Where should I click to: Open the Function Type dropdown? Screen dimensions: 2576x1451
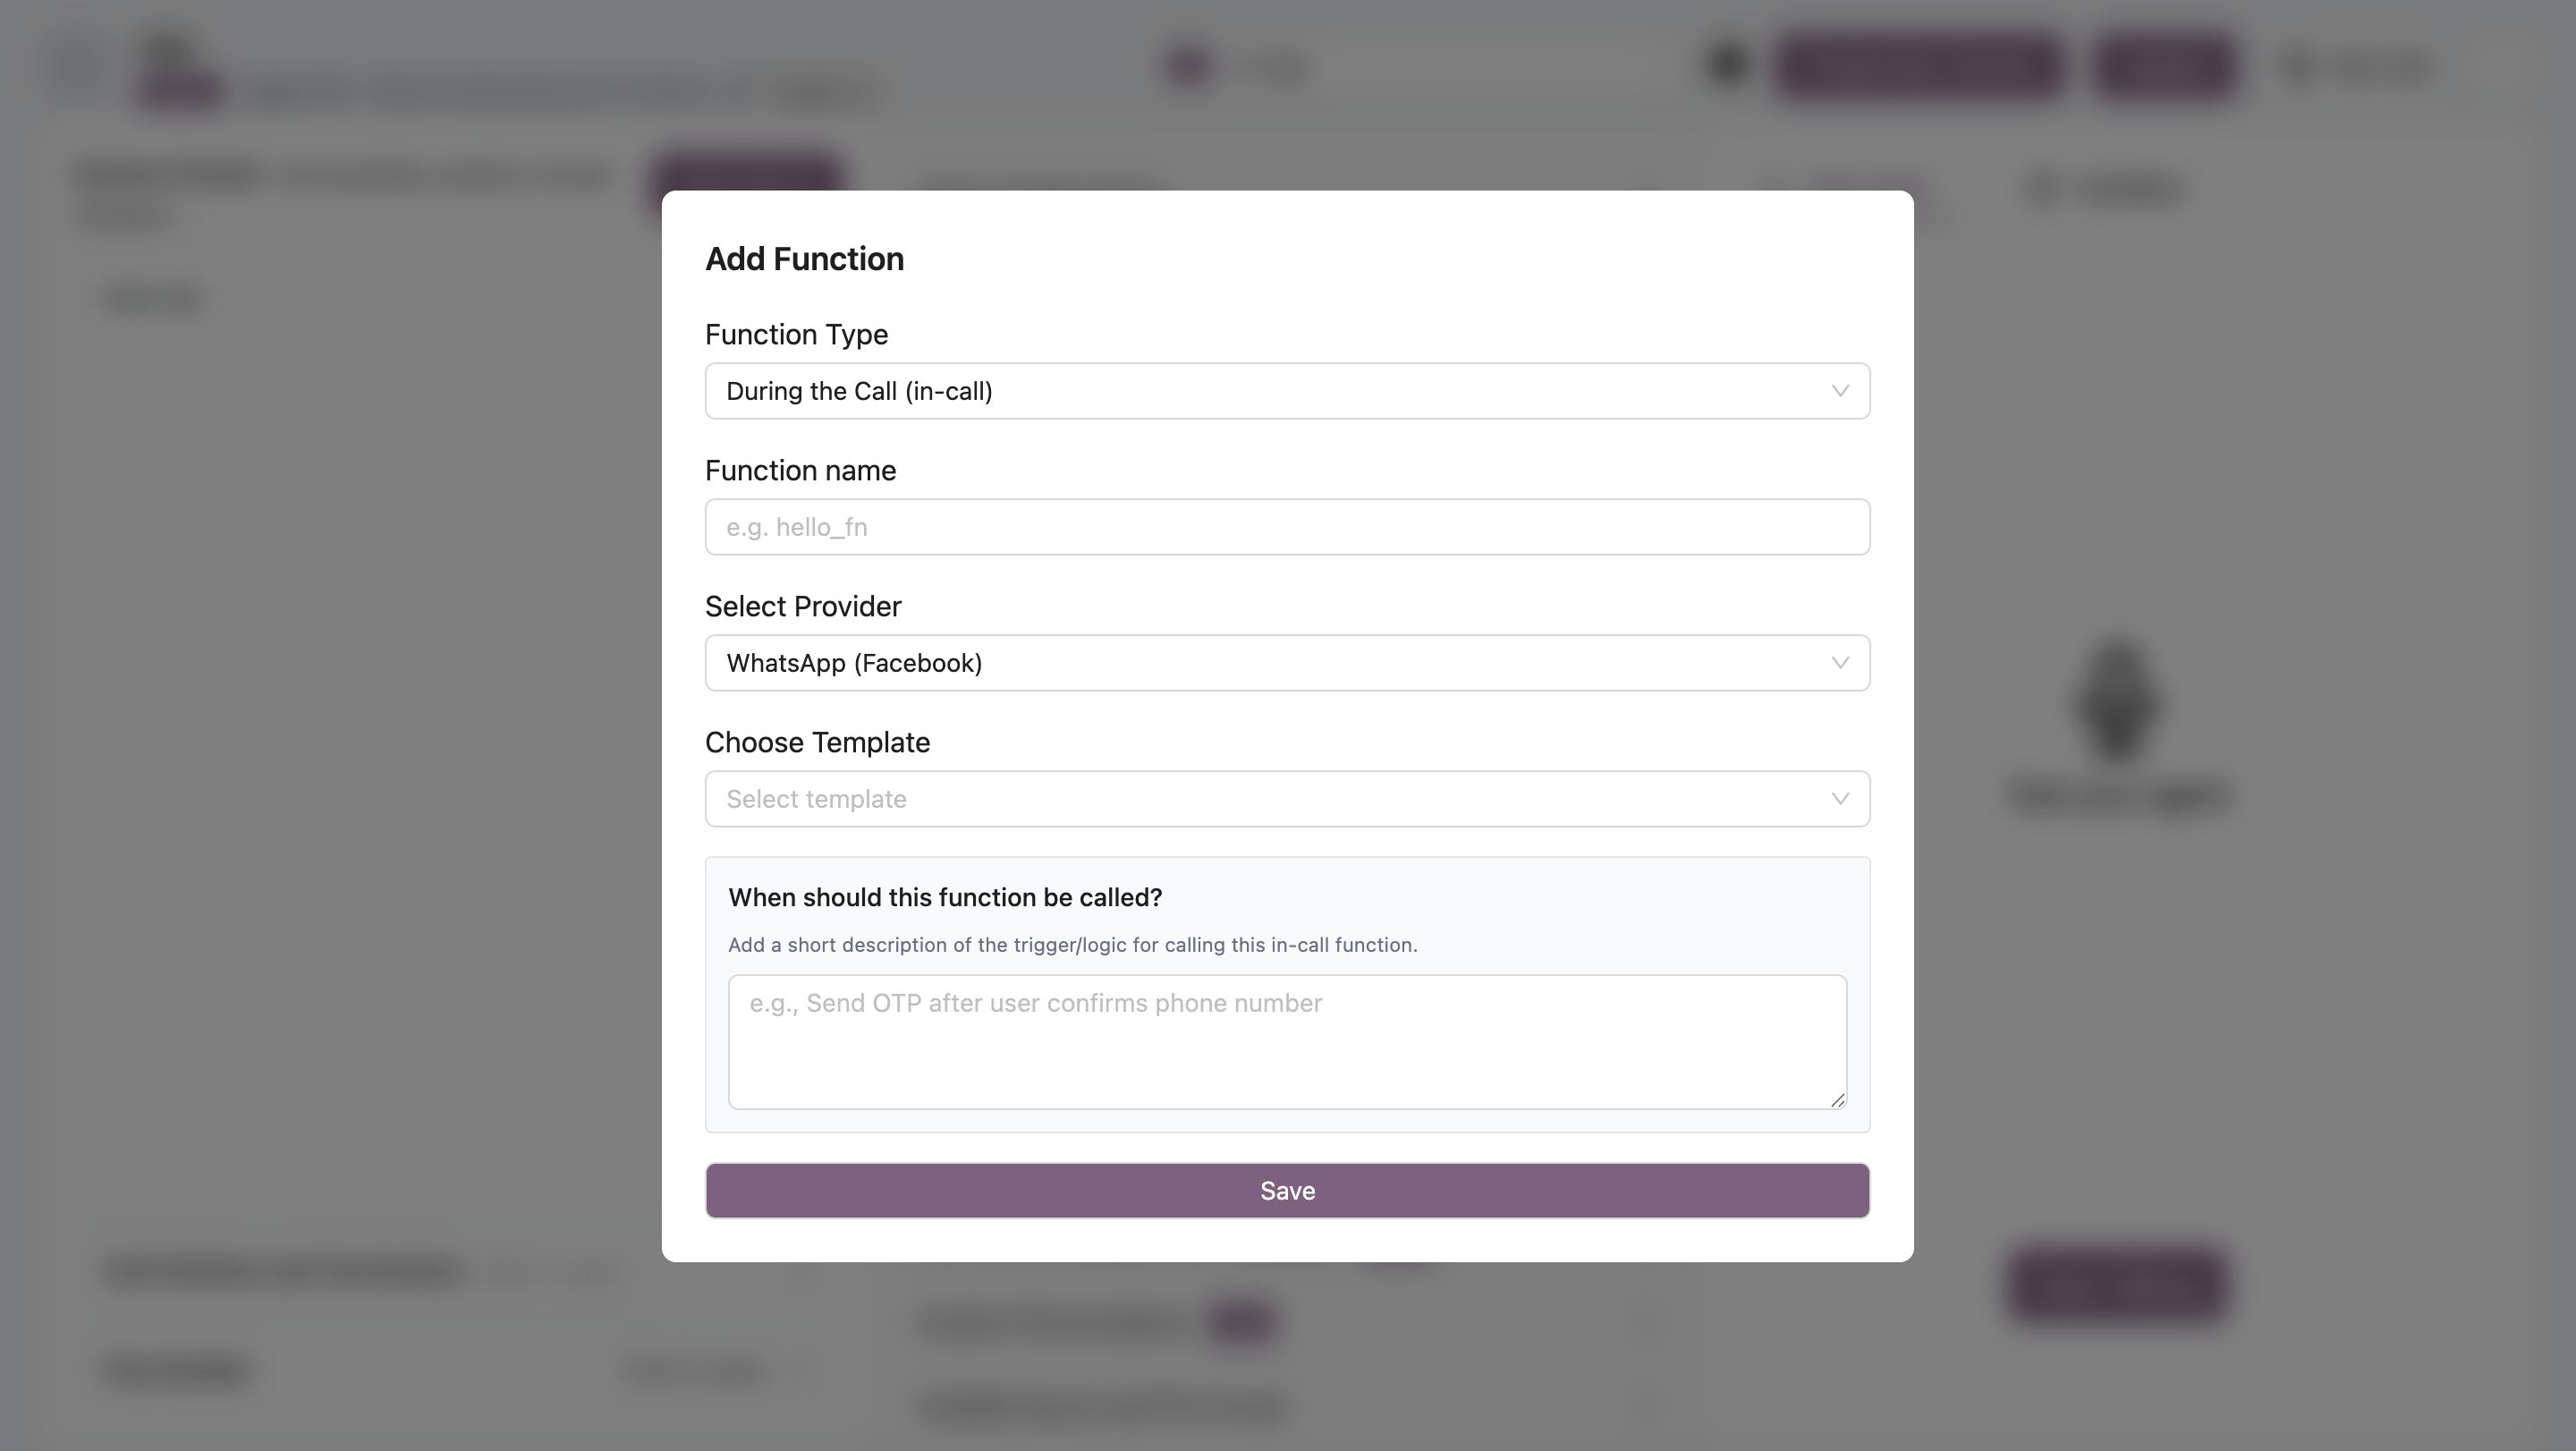1286,391
